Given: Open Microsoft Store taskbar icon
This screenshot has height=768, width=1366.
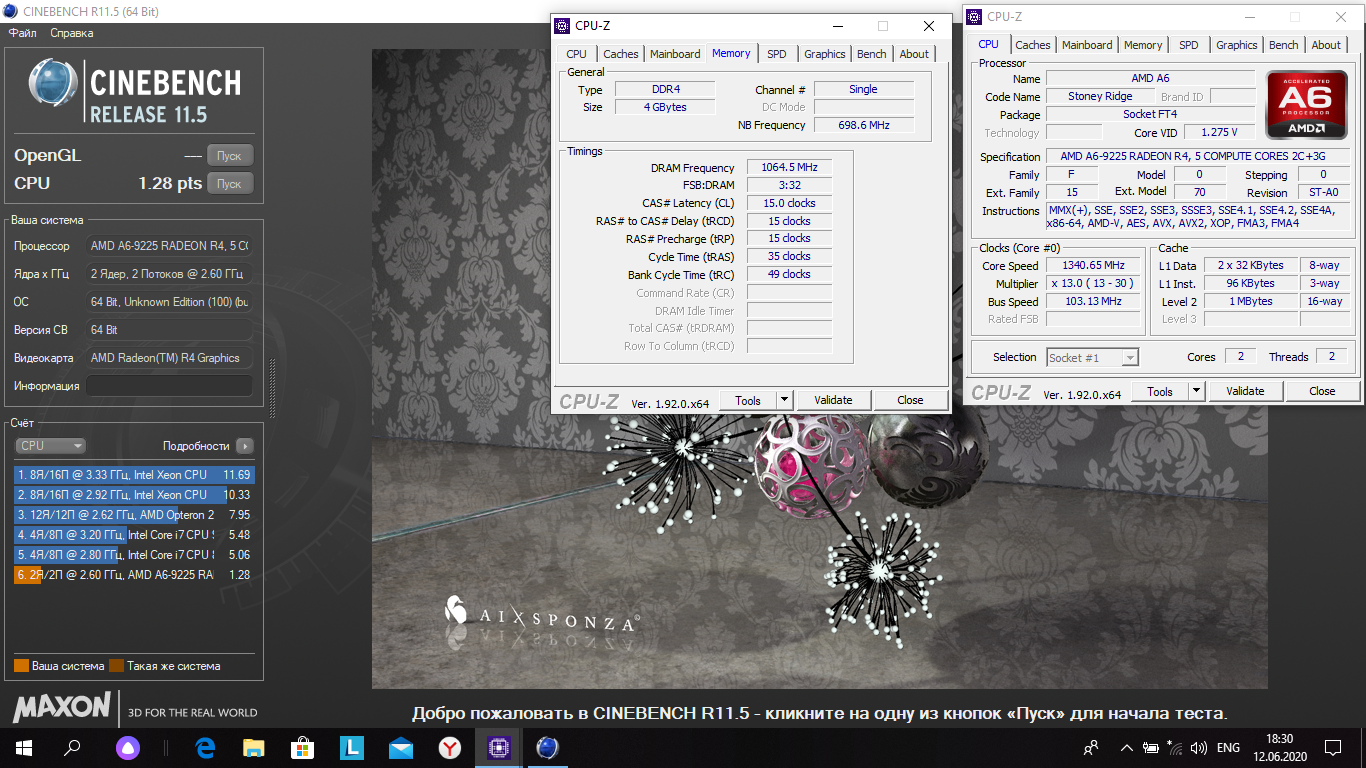Looking at the screenshot, I should point(302,747).
